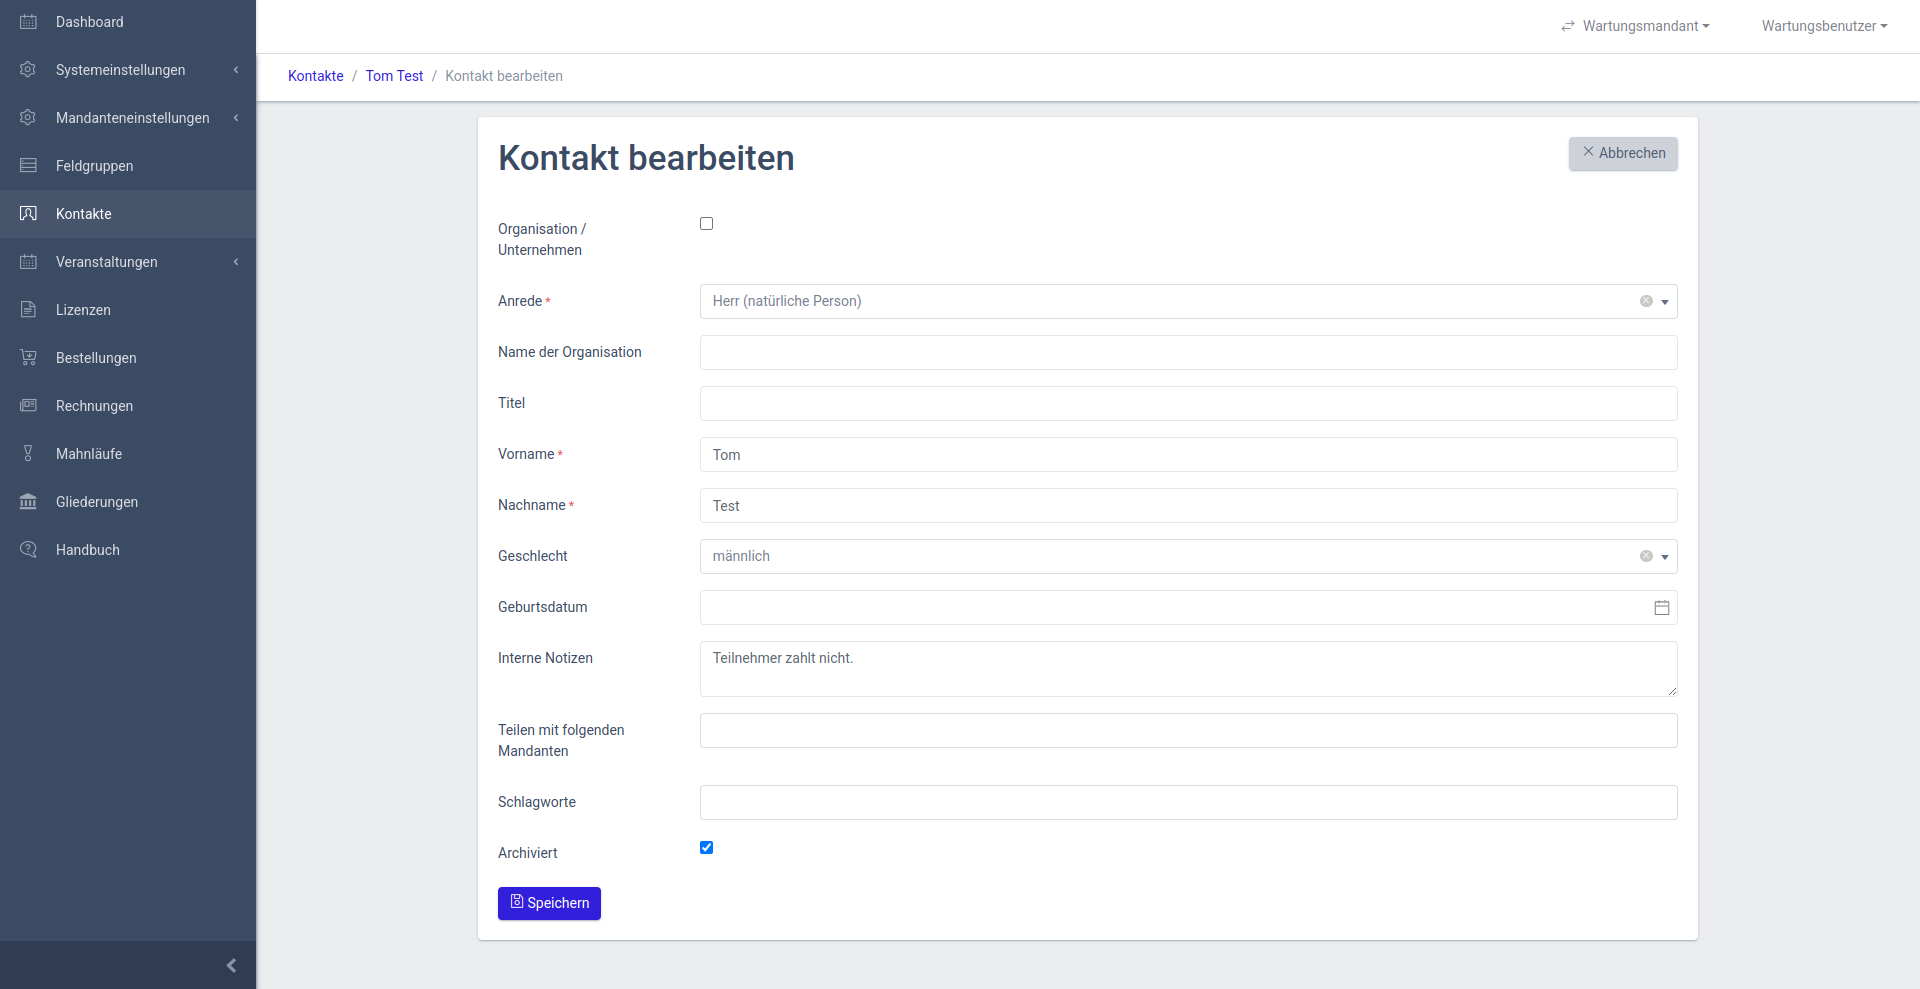Viewport: 1920px width, 989px height.
Task: Clear the Anrede selection with the x icon
Action: [1645, 301]
